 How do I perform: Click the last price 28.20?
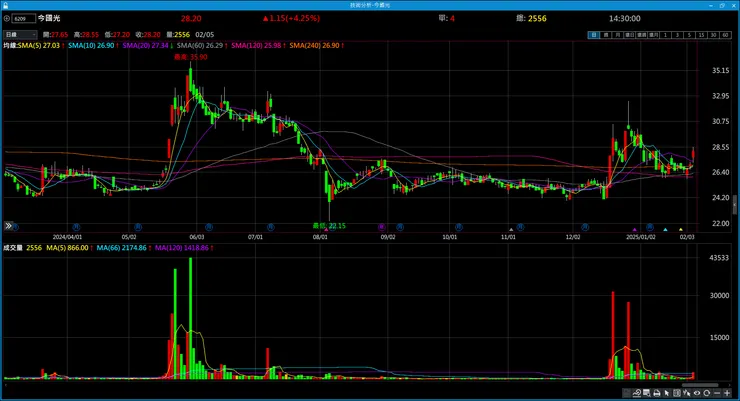[x=191, y=18]
